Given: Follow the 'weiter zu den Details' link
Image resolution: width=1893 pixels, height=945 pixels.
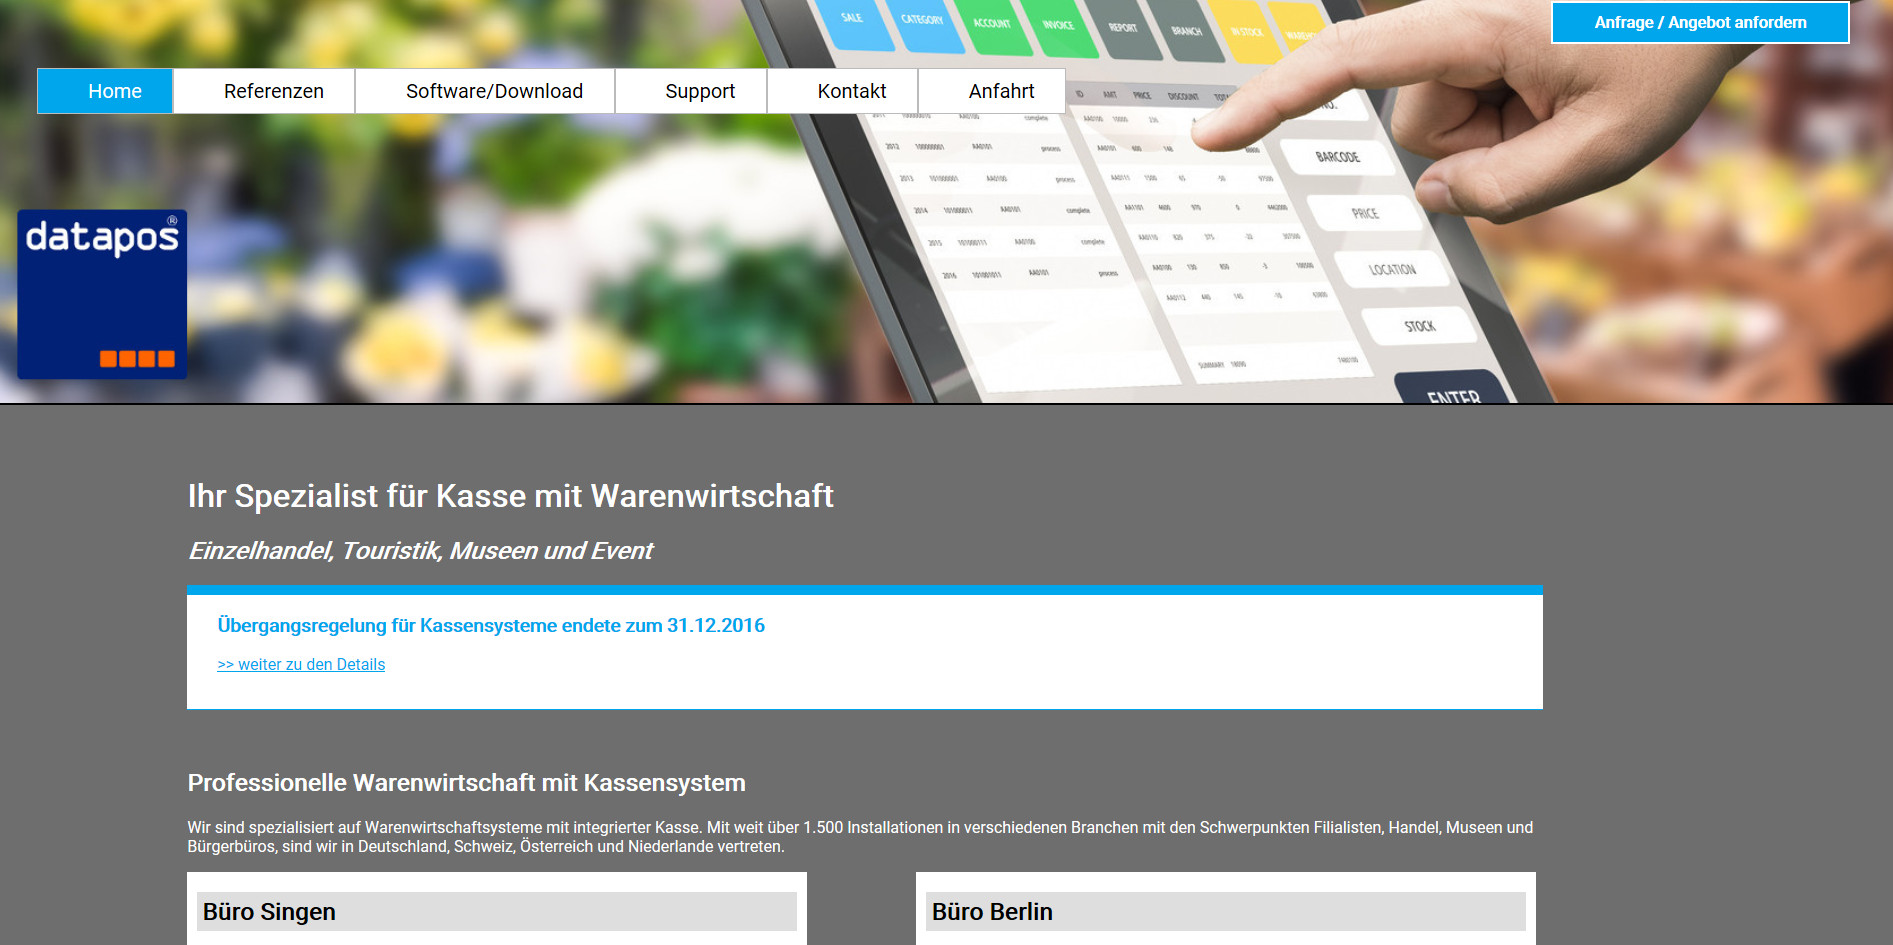Looking at the screenshot, I should [x=301, y=665].
